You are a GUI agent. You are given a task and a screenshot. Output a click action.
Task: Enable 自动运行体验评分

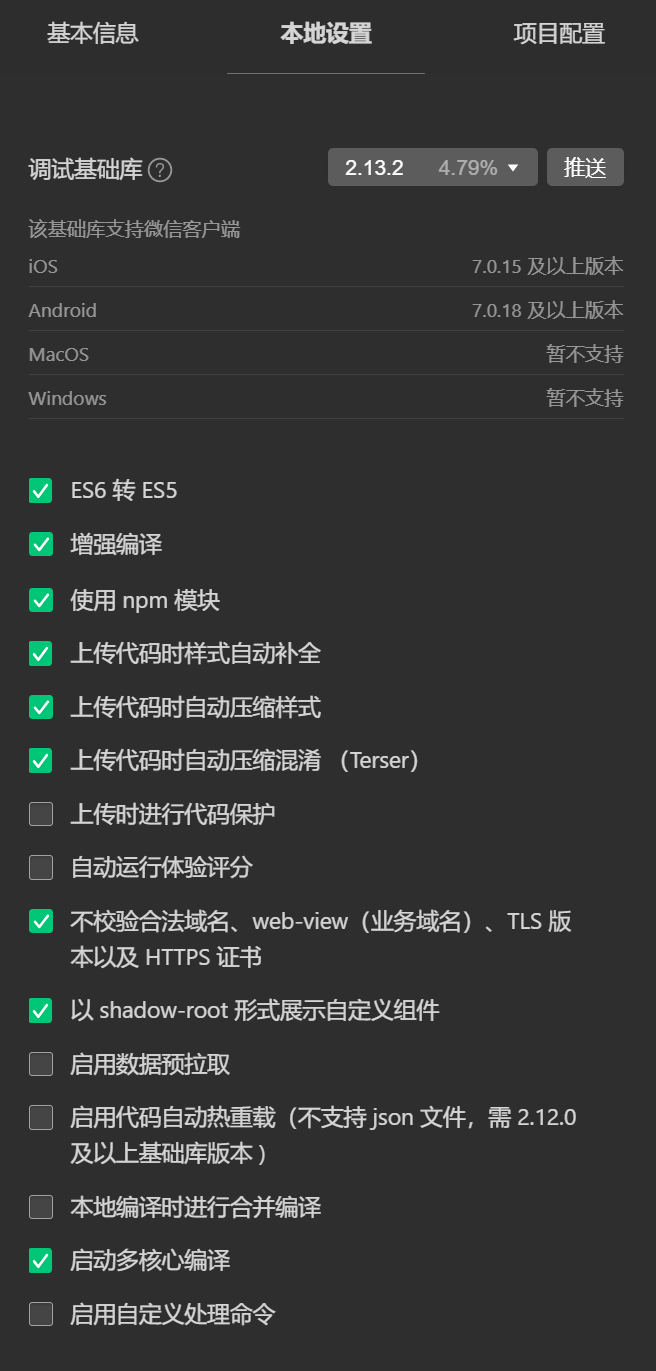pos(40,867)
